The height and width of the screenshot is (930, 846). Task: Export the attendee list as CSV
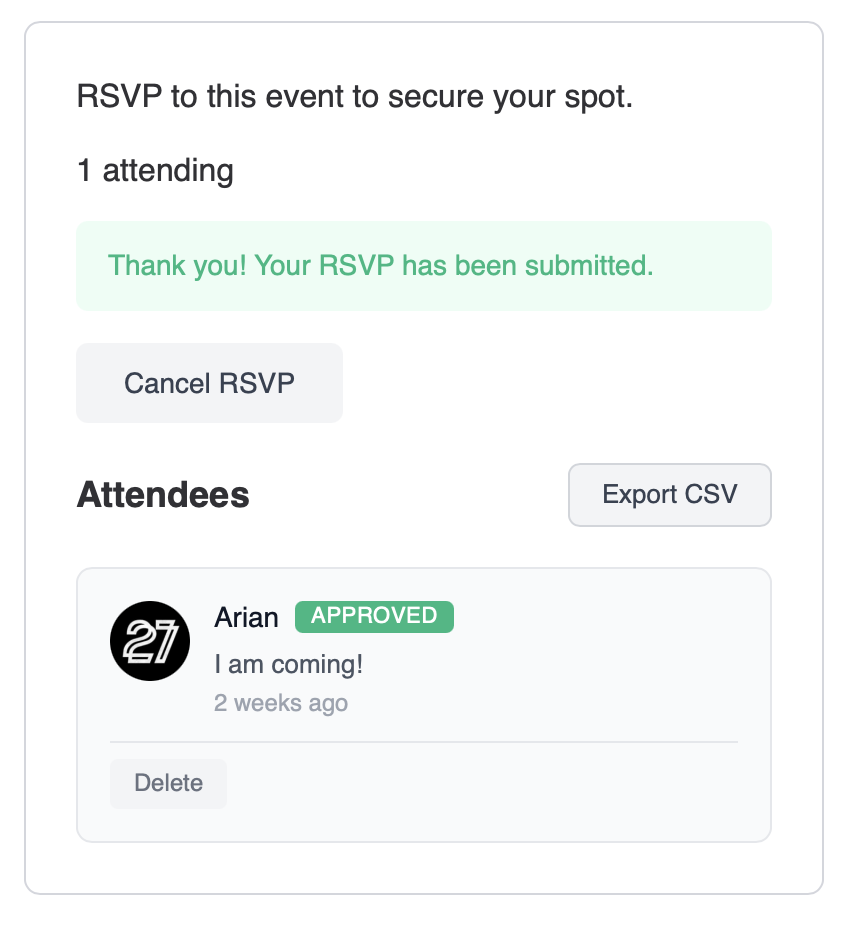(669, 494)
